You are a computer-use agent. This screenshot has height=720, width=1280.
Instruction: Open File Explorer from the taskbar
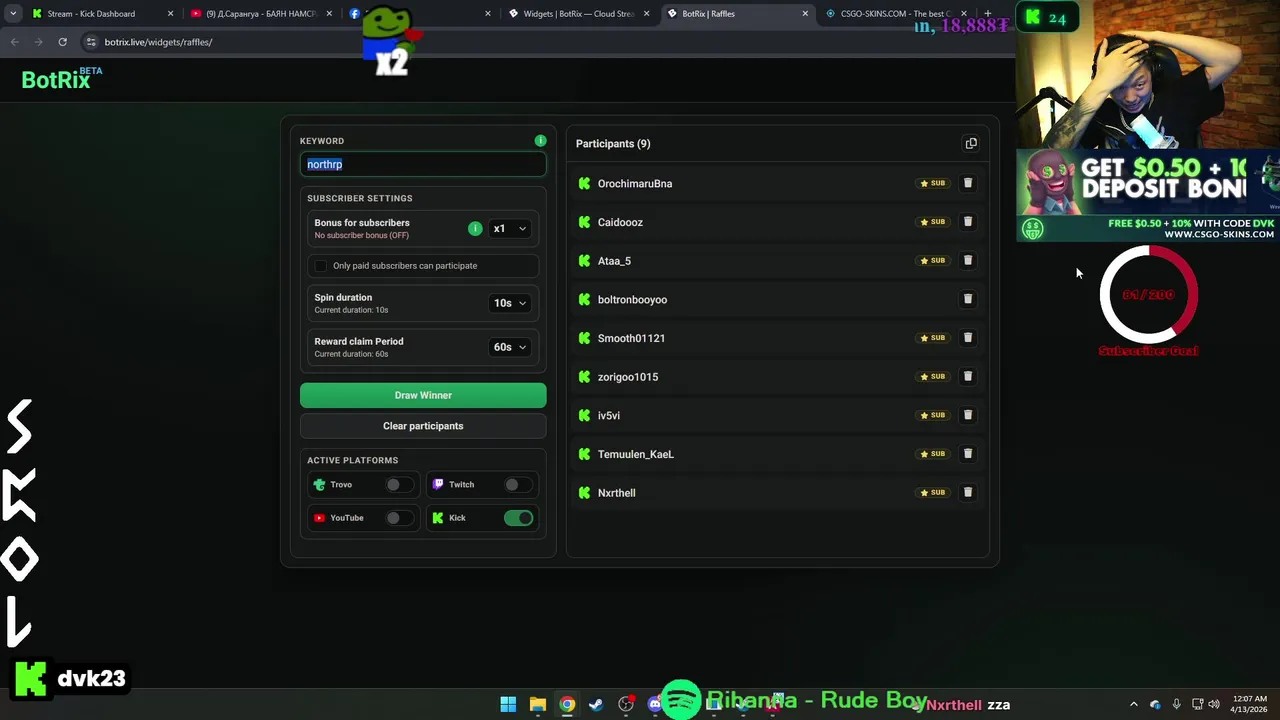point(537,704)
